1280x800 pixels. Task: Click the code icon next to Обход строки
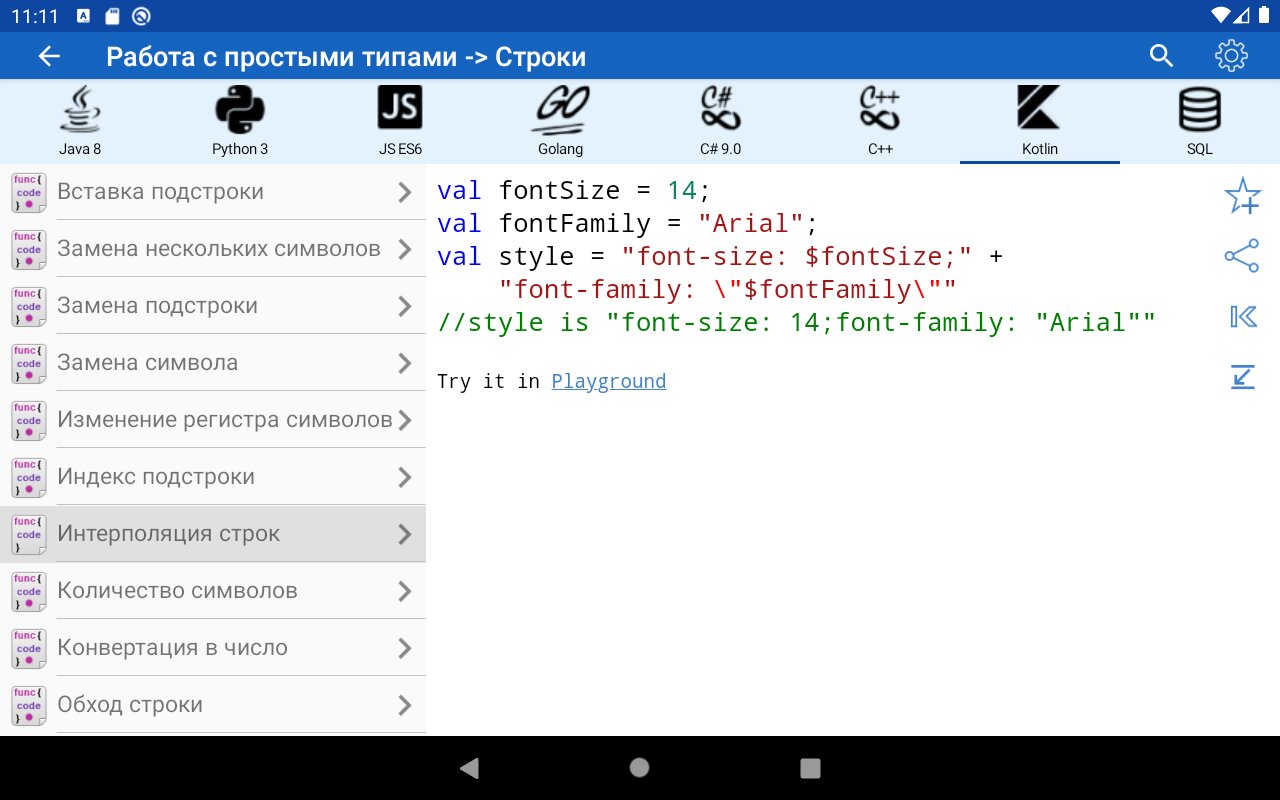(x=28, y=705)
